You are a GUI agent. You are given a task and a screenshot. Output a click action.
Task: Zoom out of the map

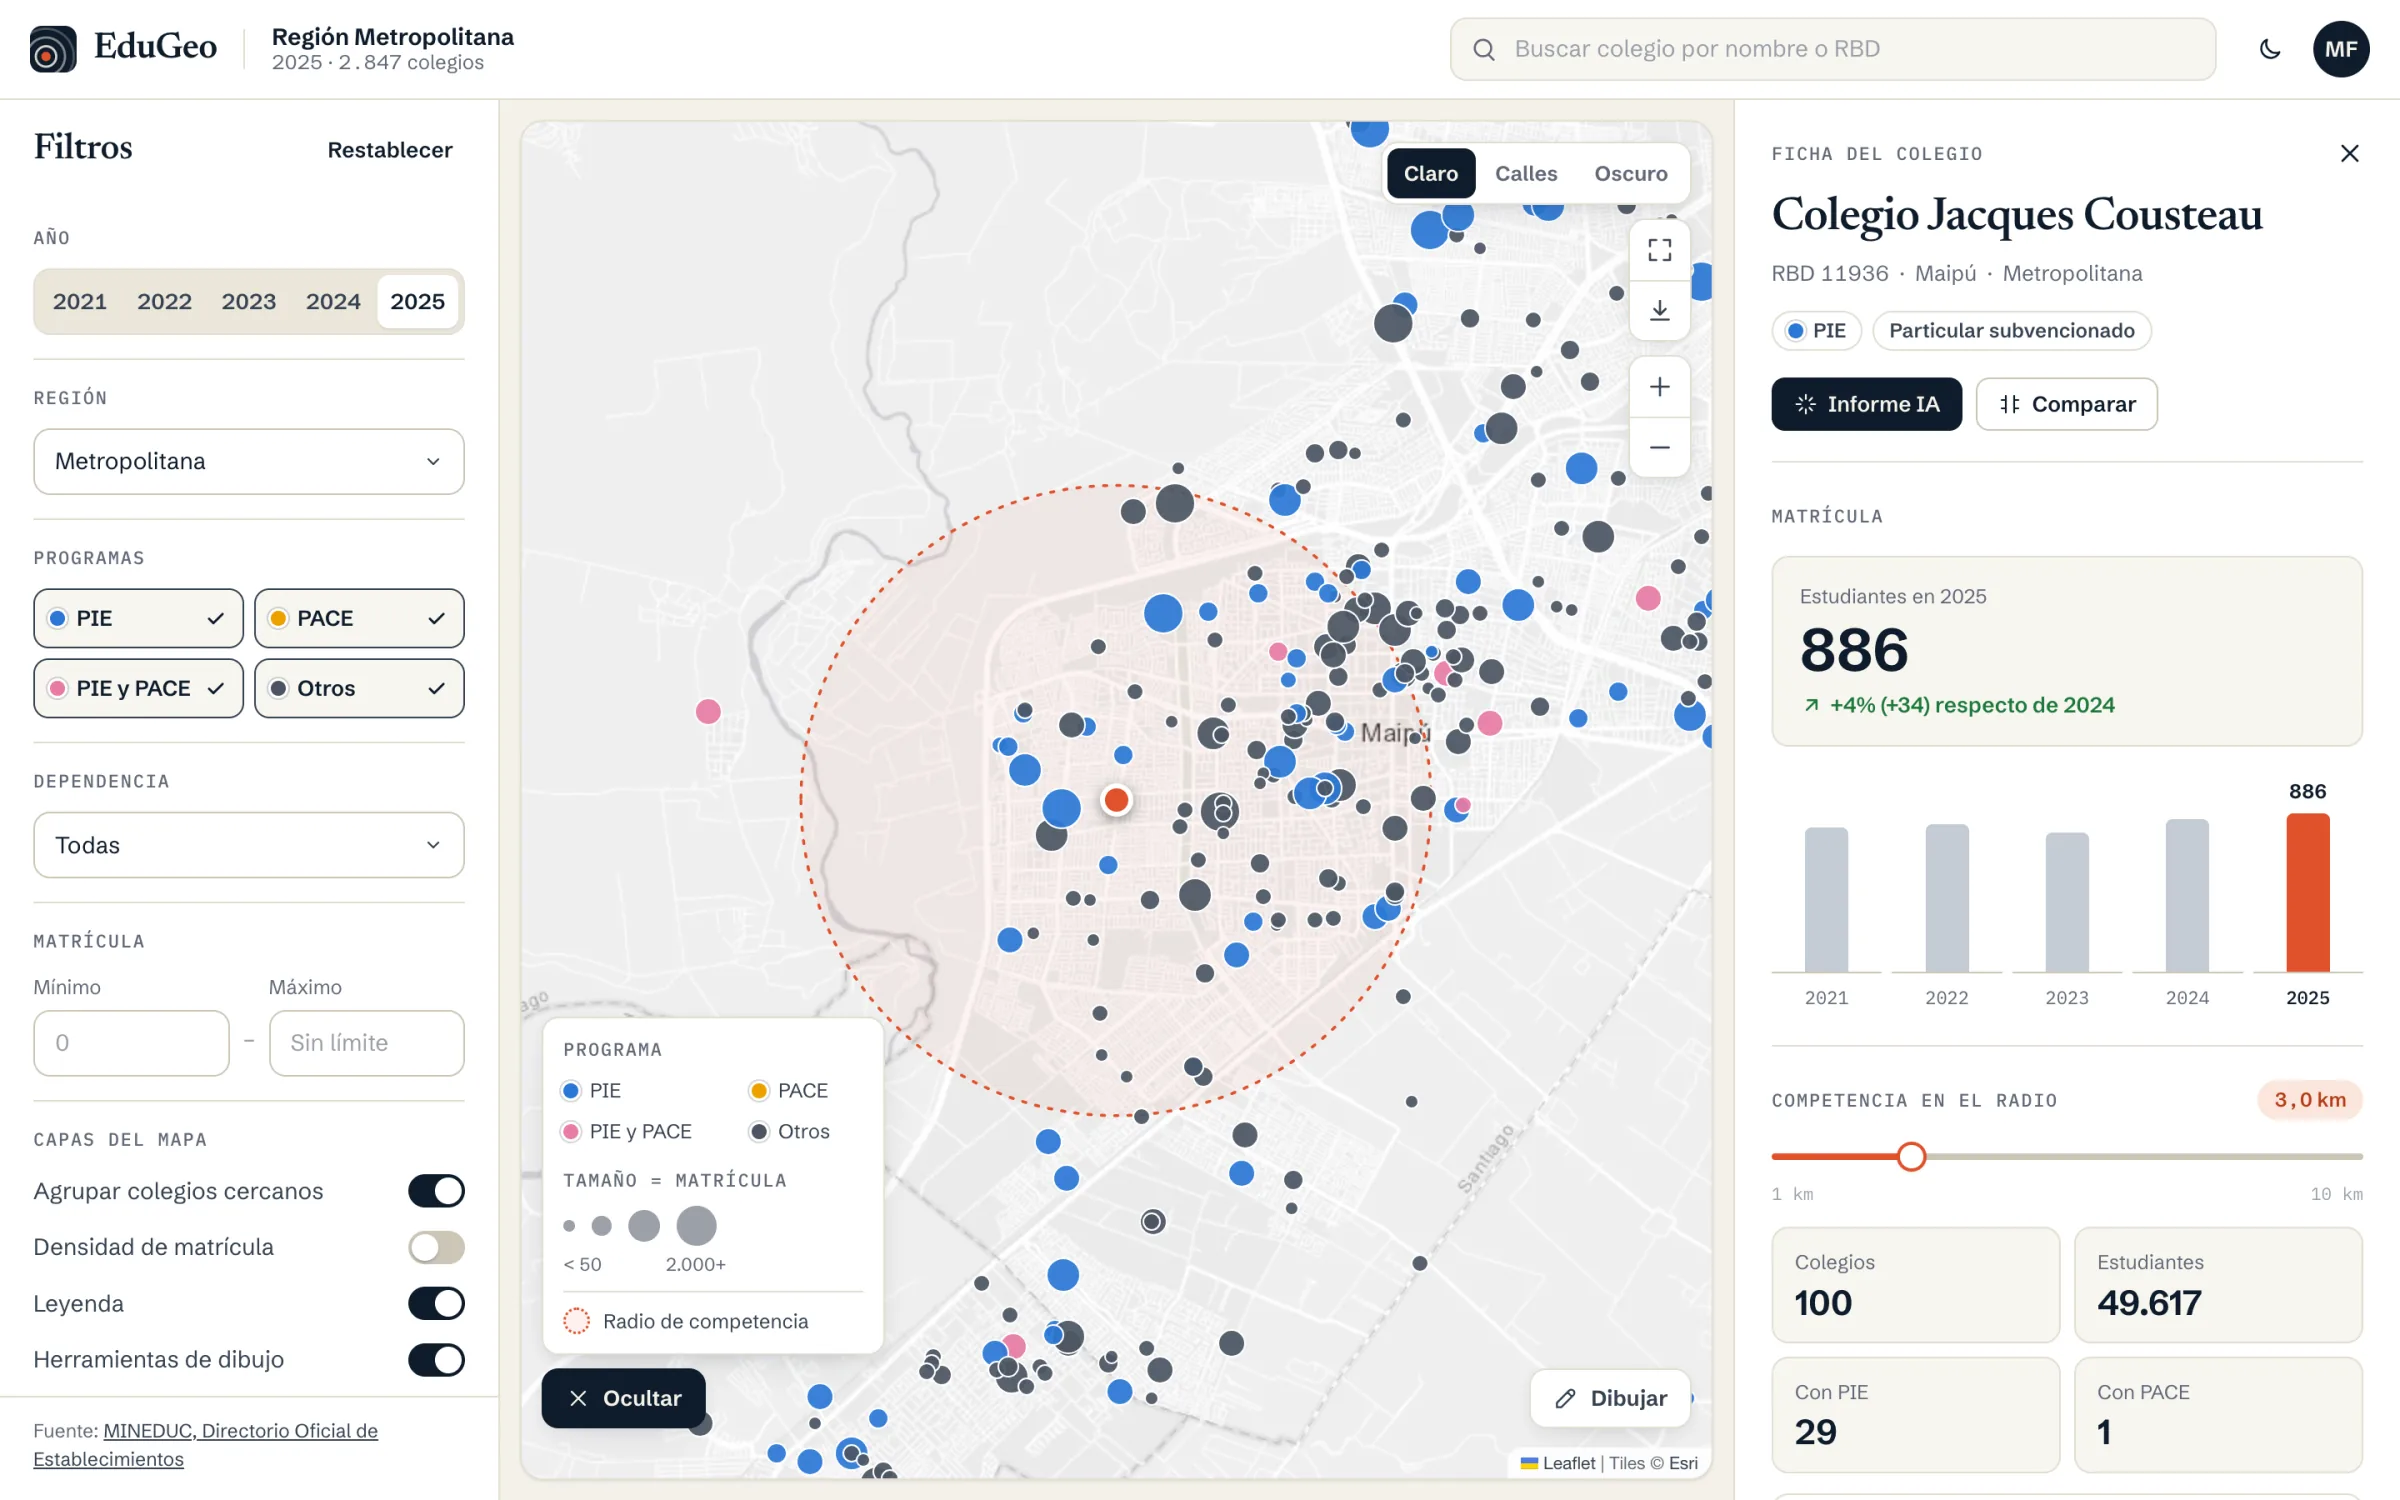(x=1660, y=447)
